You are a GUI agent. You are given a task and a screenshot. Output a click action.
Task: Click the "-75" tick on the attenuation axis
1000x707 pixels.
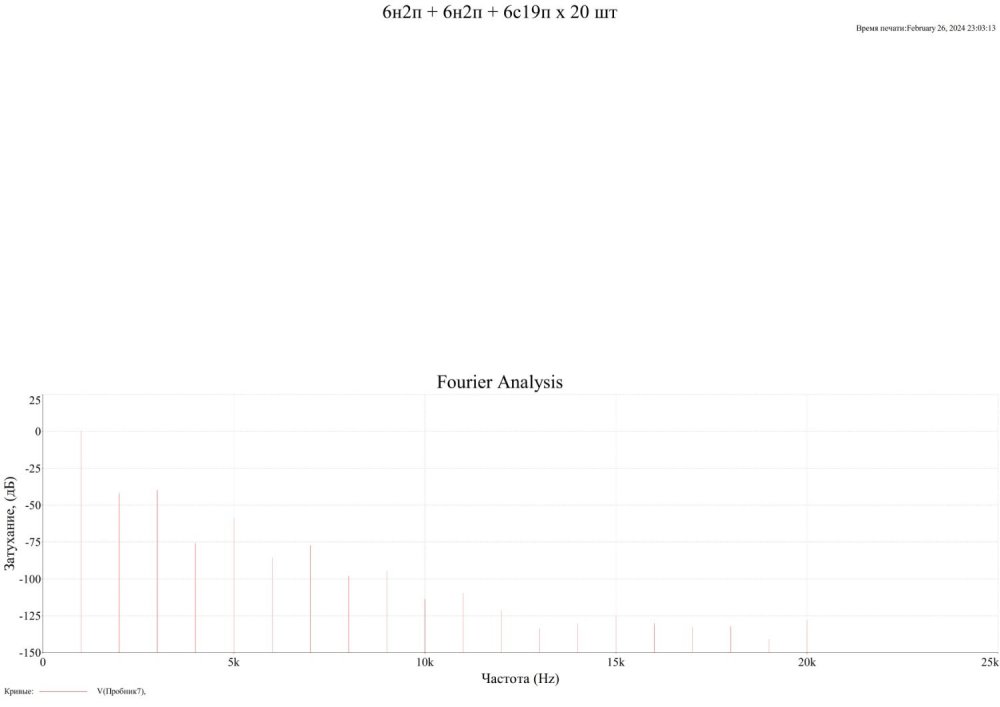coord(30,542)
